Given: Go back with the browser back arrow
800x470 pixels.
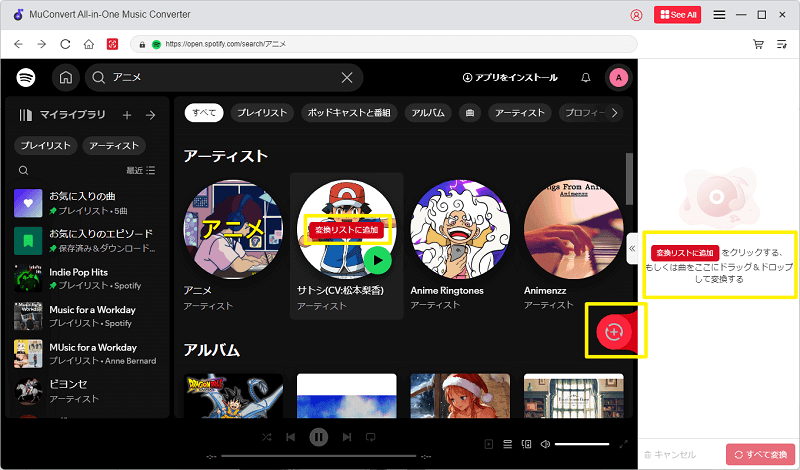Looking at the screenshot, I should coord(18,44).
